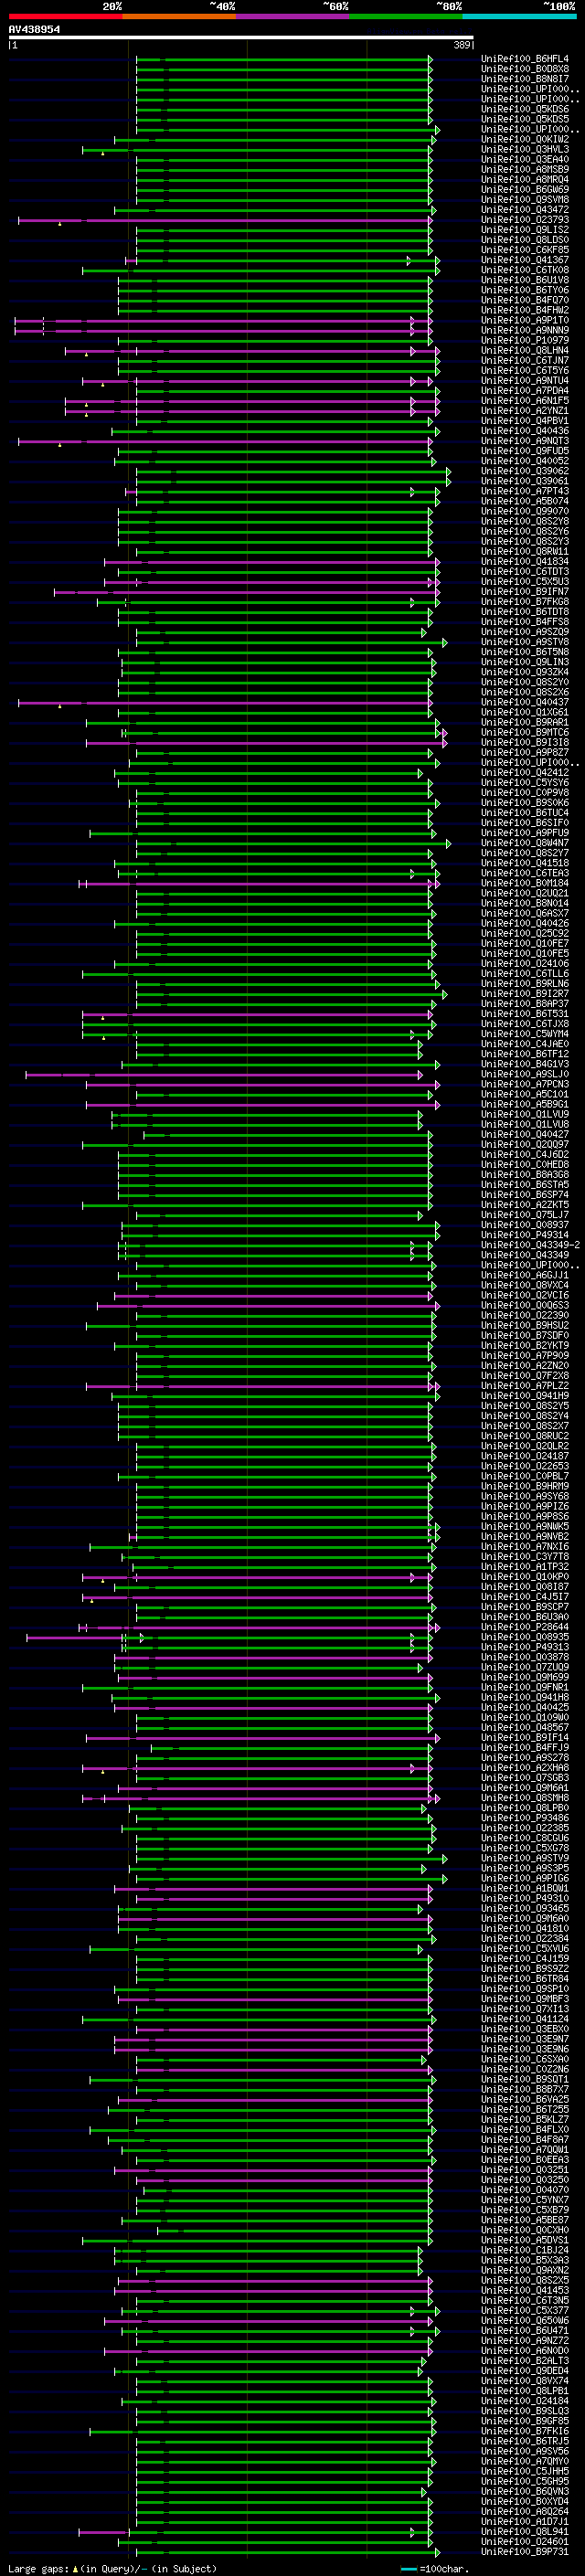The image size is (585, 2576).
Task: Select hit label UniRef100_A9NNN9
Action: (525, 331)
